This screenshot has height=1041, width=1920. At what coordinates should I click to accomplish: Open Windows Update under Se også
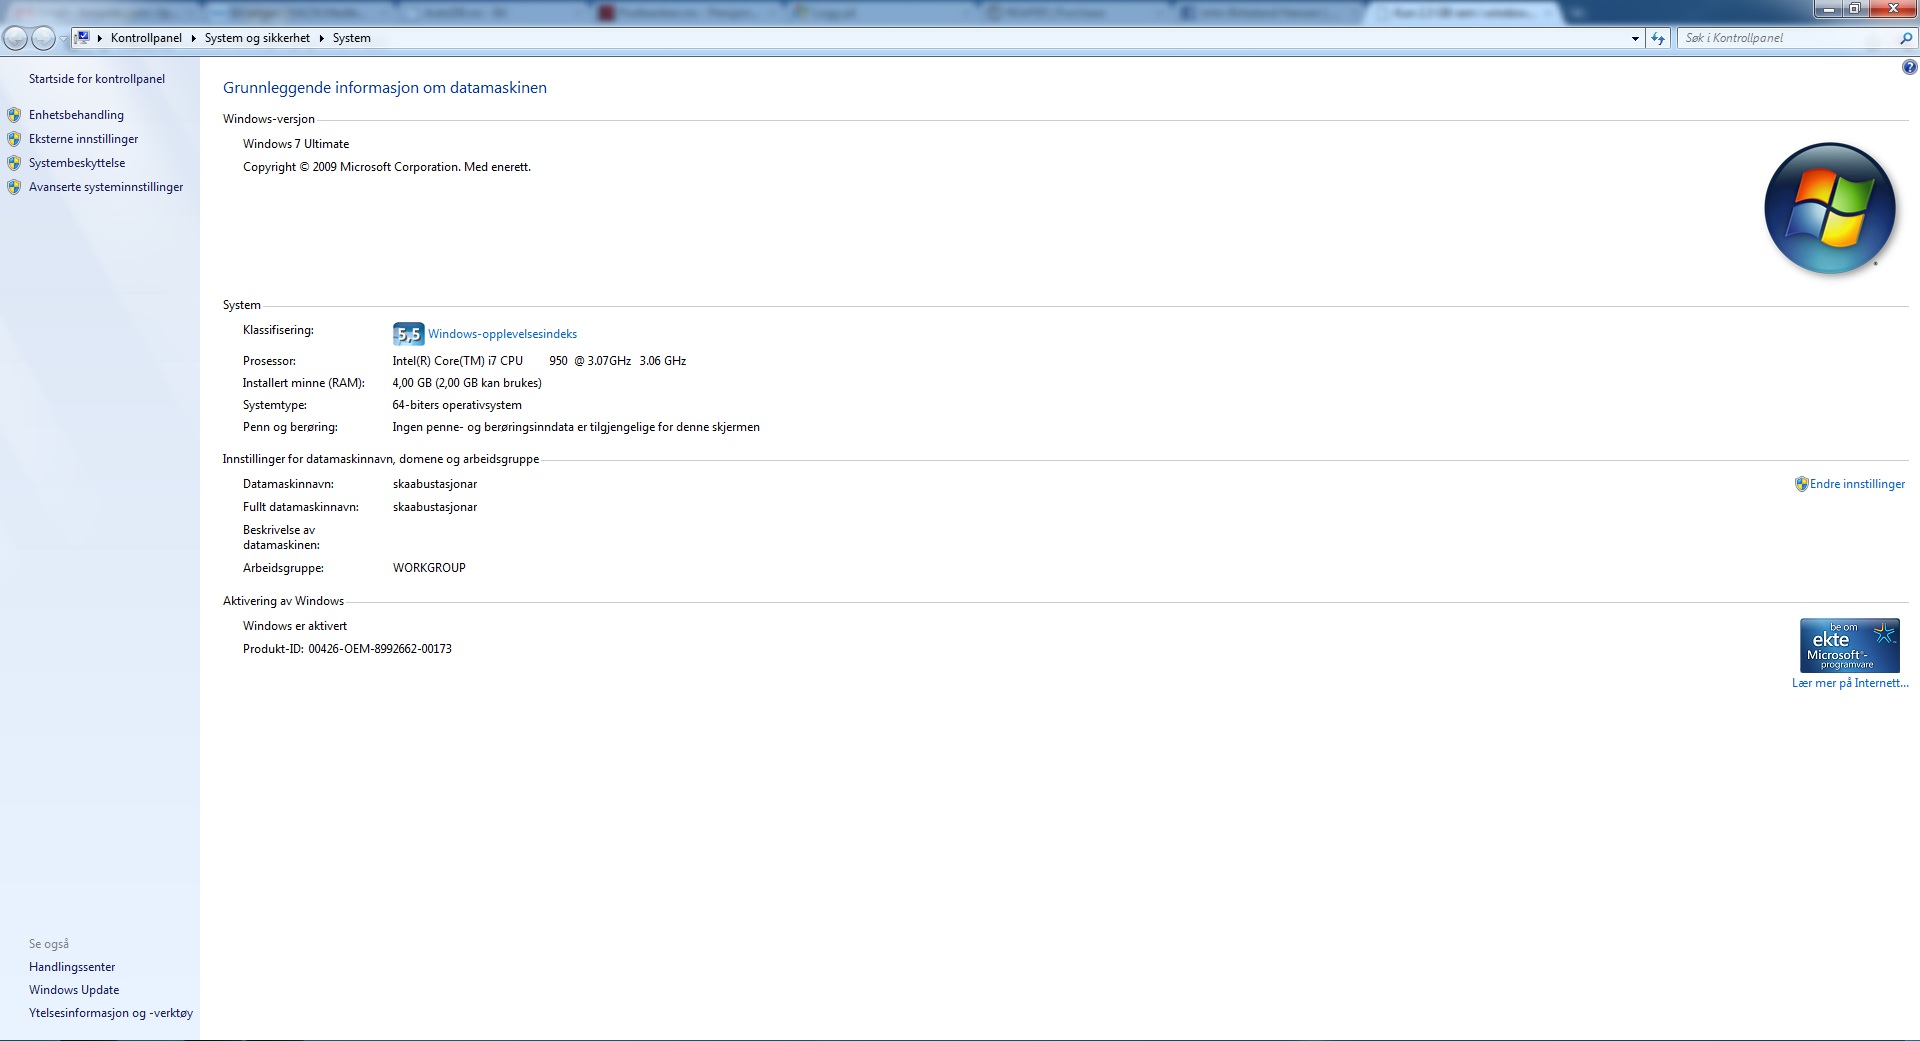click(x=74, y=990)
